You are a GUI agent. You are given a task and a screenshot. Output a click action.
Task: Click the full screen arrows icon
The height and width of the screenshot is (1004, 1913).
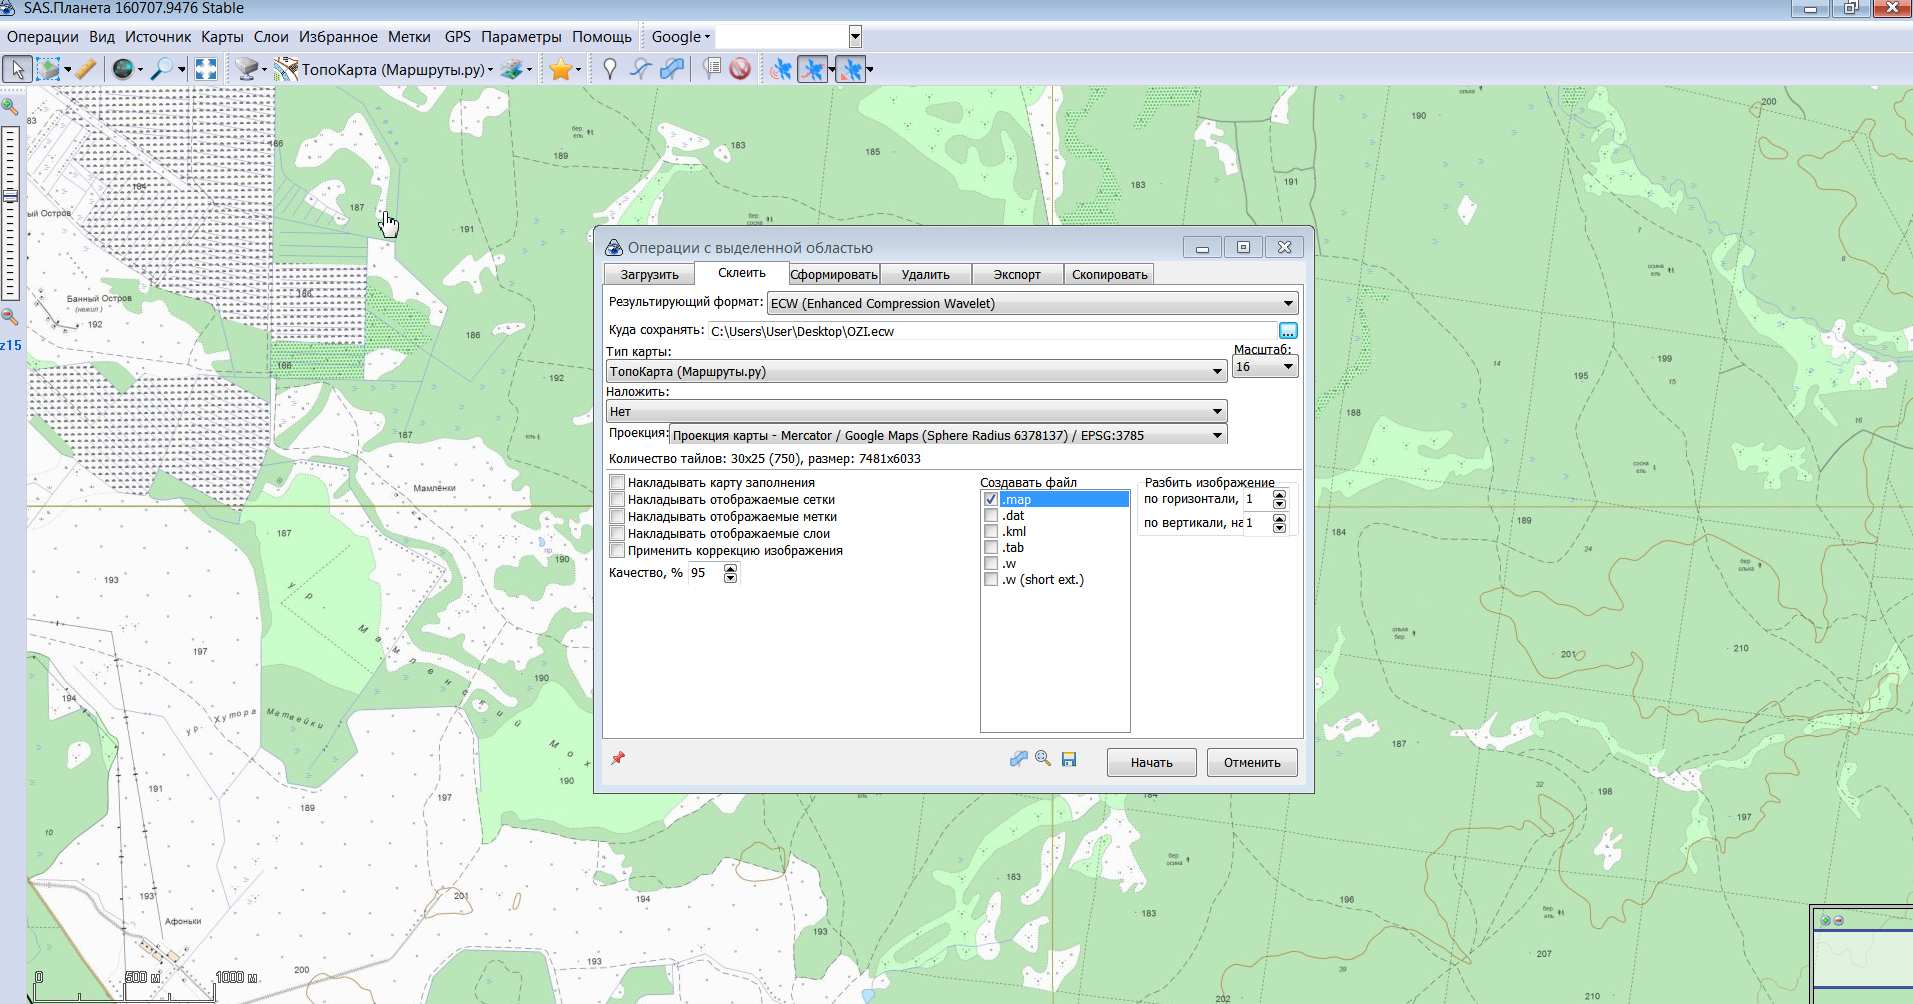(x=206, y=69)
